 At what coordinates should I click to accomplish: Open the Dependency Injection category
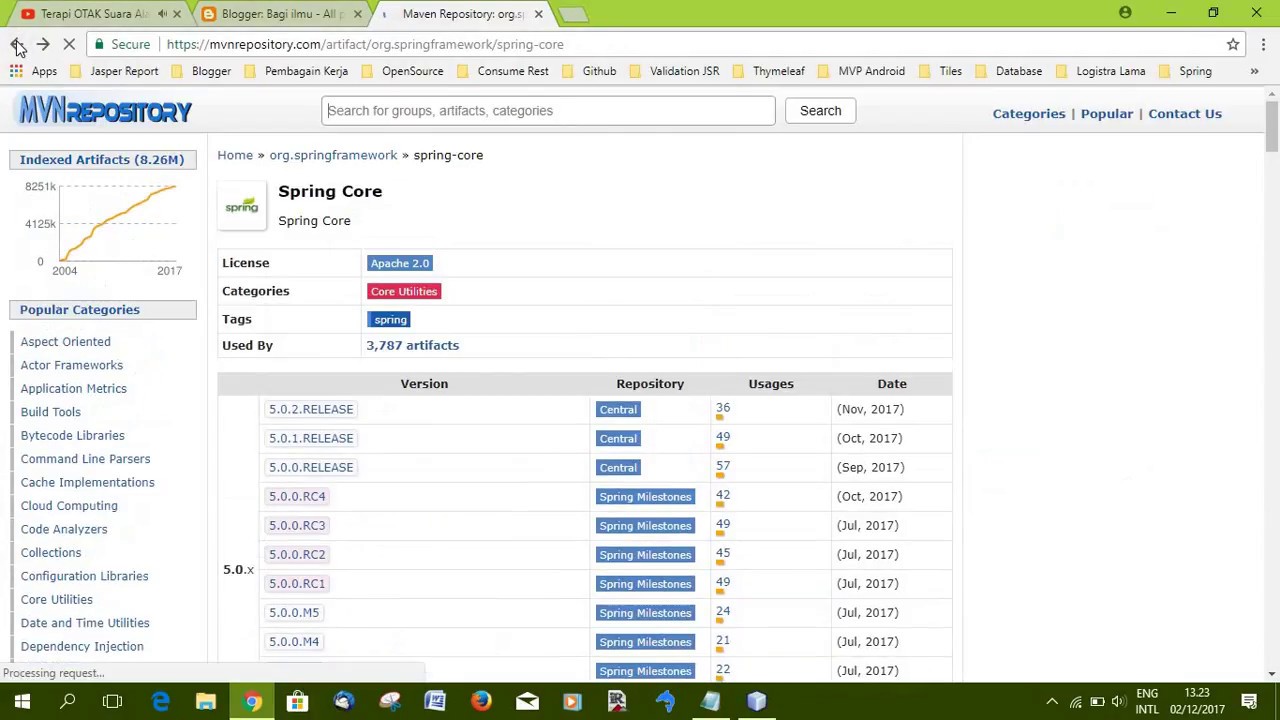pos(82,646)
